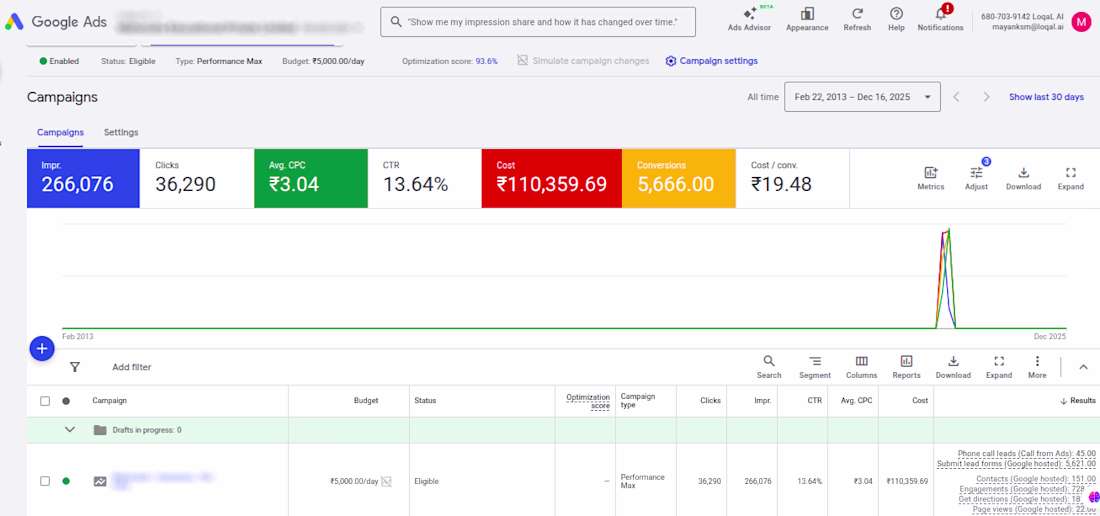Open the Appearance settings icon
The width and height of the screenshot is (1100, 516).
pos(807,13)
